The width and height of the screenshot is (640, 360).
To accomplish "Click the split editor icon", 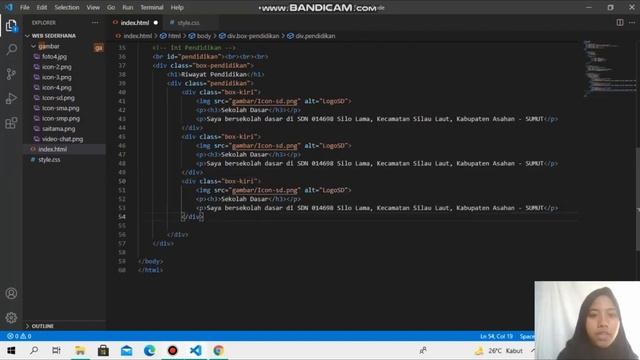I will point(620,22).
